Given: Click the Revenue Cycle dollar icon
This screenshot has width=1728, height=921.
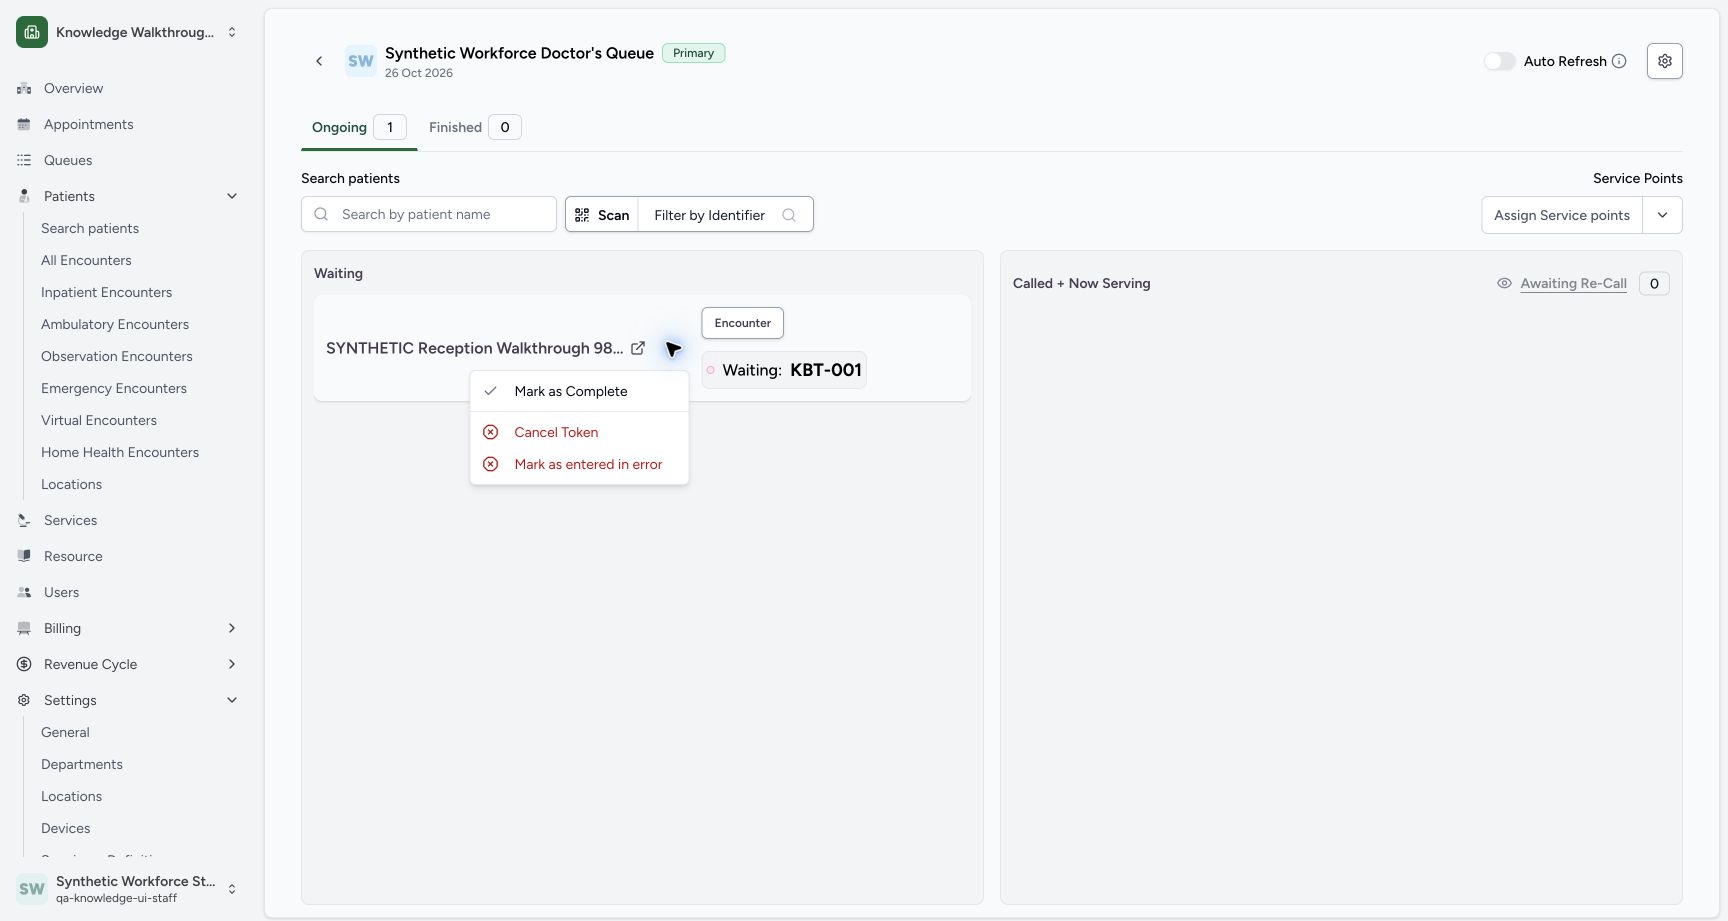Looking at the screenshot, I should (24, 664).
